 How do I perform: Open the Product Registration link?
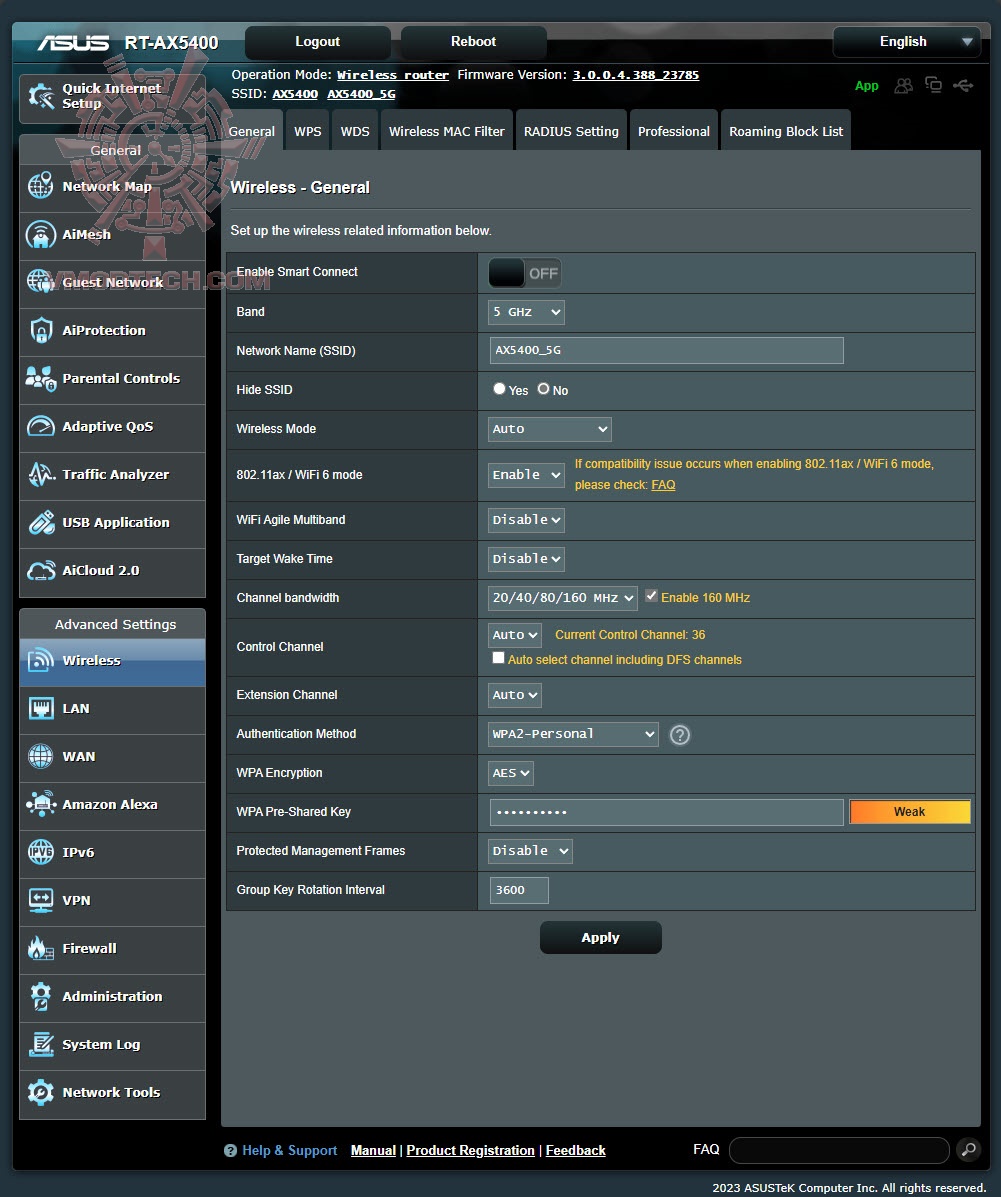tap(470, 1150)
